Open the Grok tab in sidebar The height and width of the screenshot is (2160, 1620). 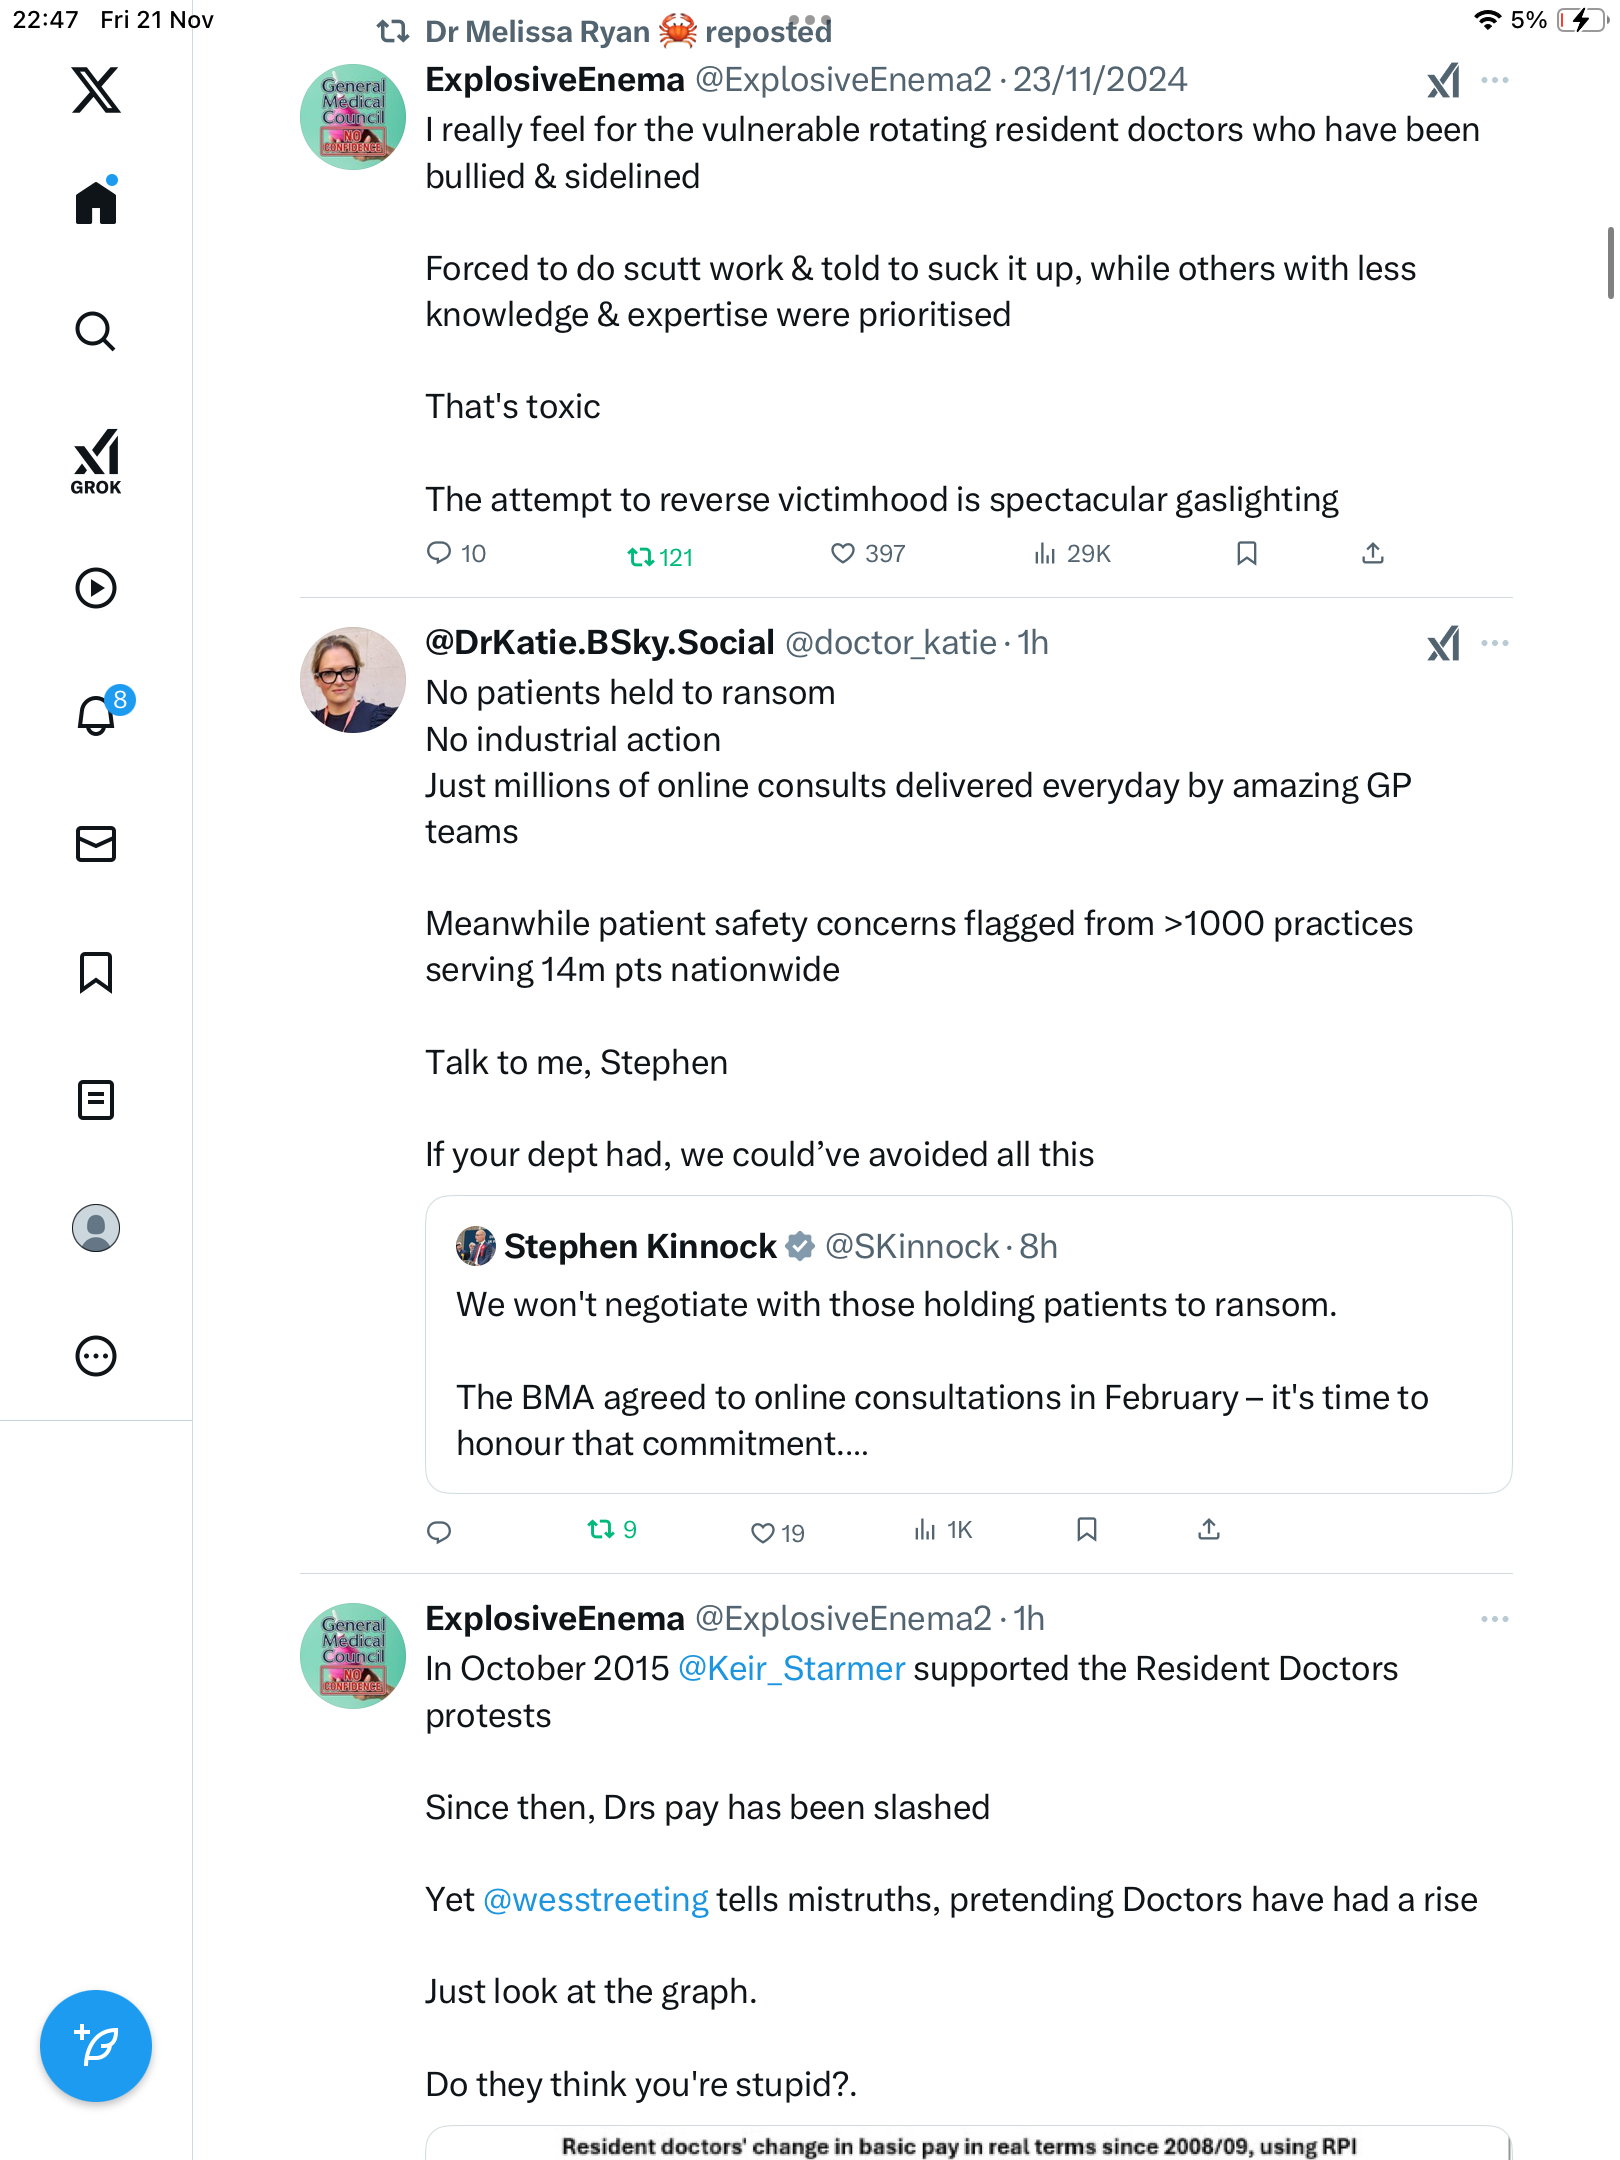coord(96,462)
